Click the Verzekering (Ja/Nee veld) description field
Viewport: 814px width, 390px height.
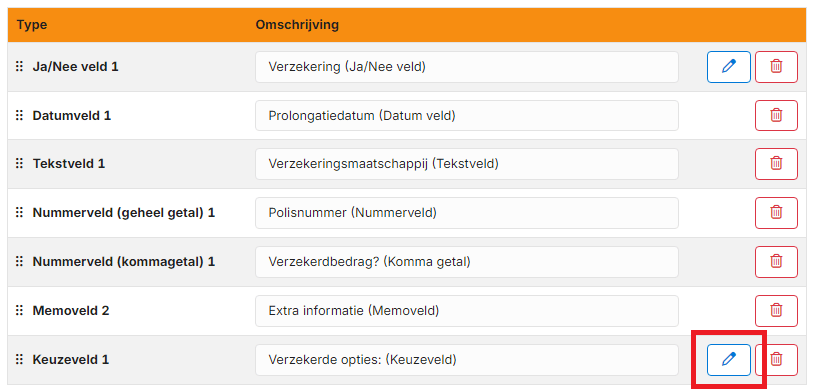pyautogui.click(x=467, y=67)
